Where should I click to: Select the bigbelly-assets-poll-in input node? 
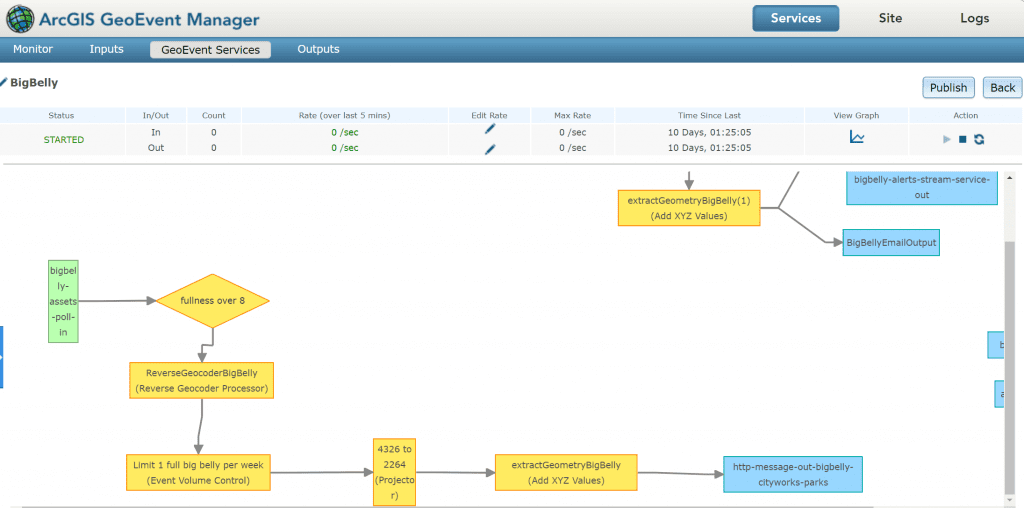63,302
